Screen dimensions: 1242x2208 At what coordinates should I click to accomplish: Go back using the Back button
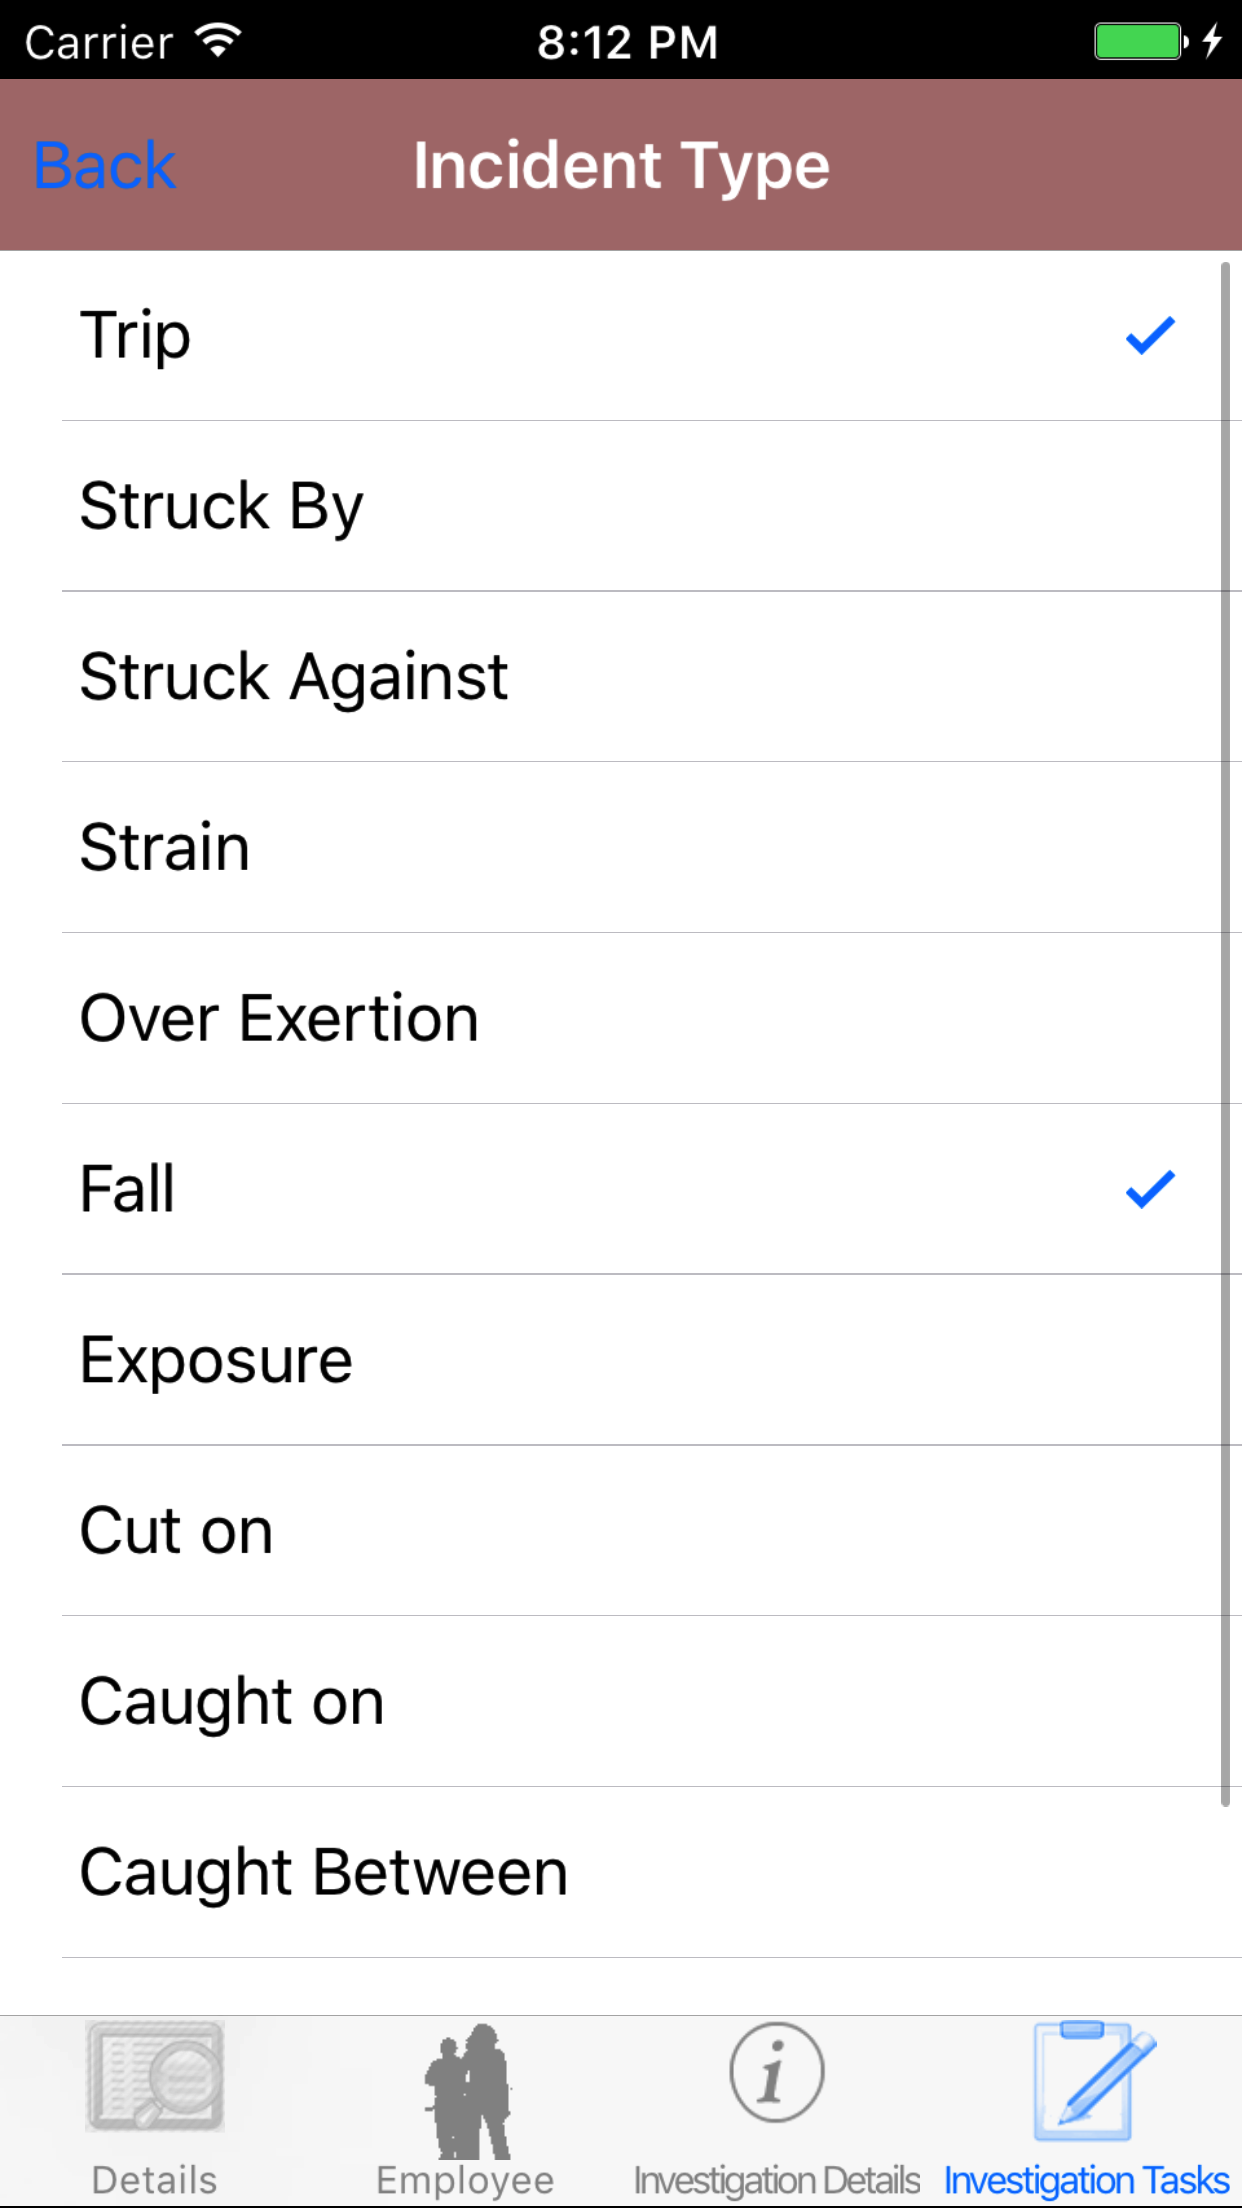point(105,165)
